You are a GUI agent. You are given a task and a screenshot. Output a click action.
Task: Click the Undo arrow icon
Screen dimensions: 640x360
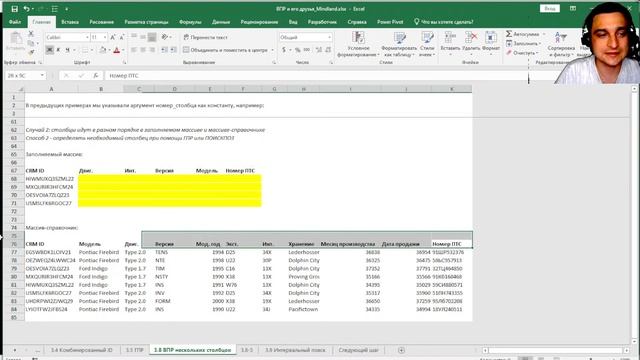[x=27, y=9]
